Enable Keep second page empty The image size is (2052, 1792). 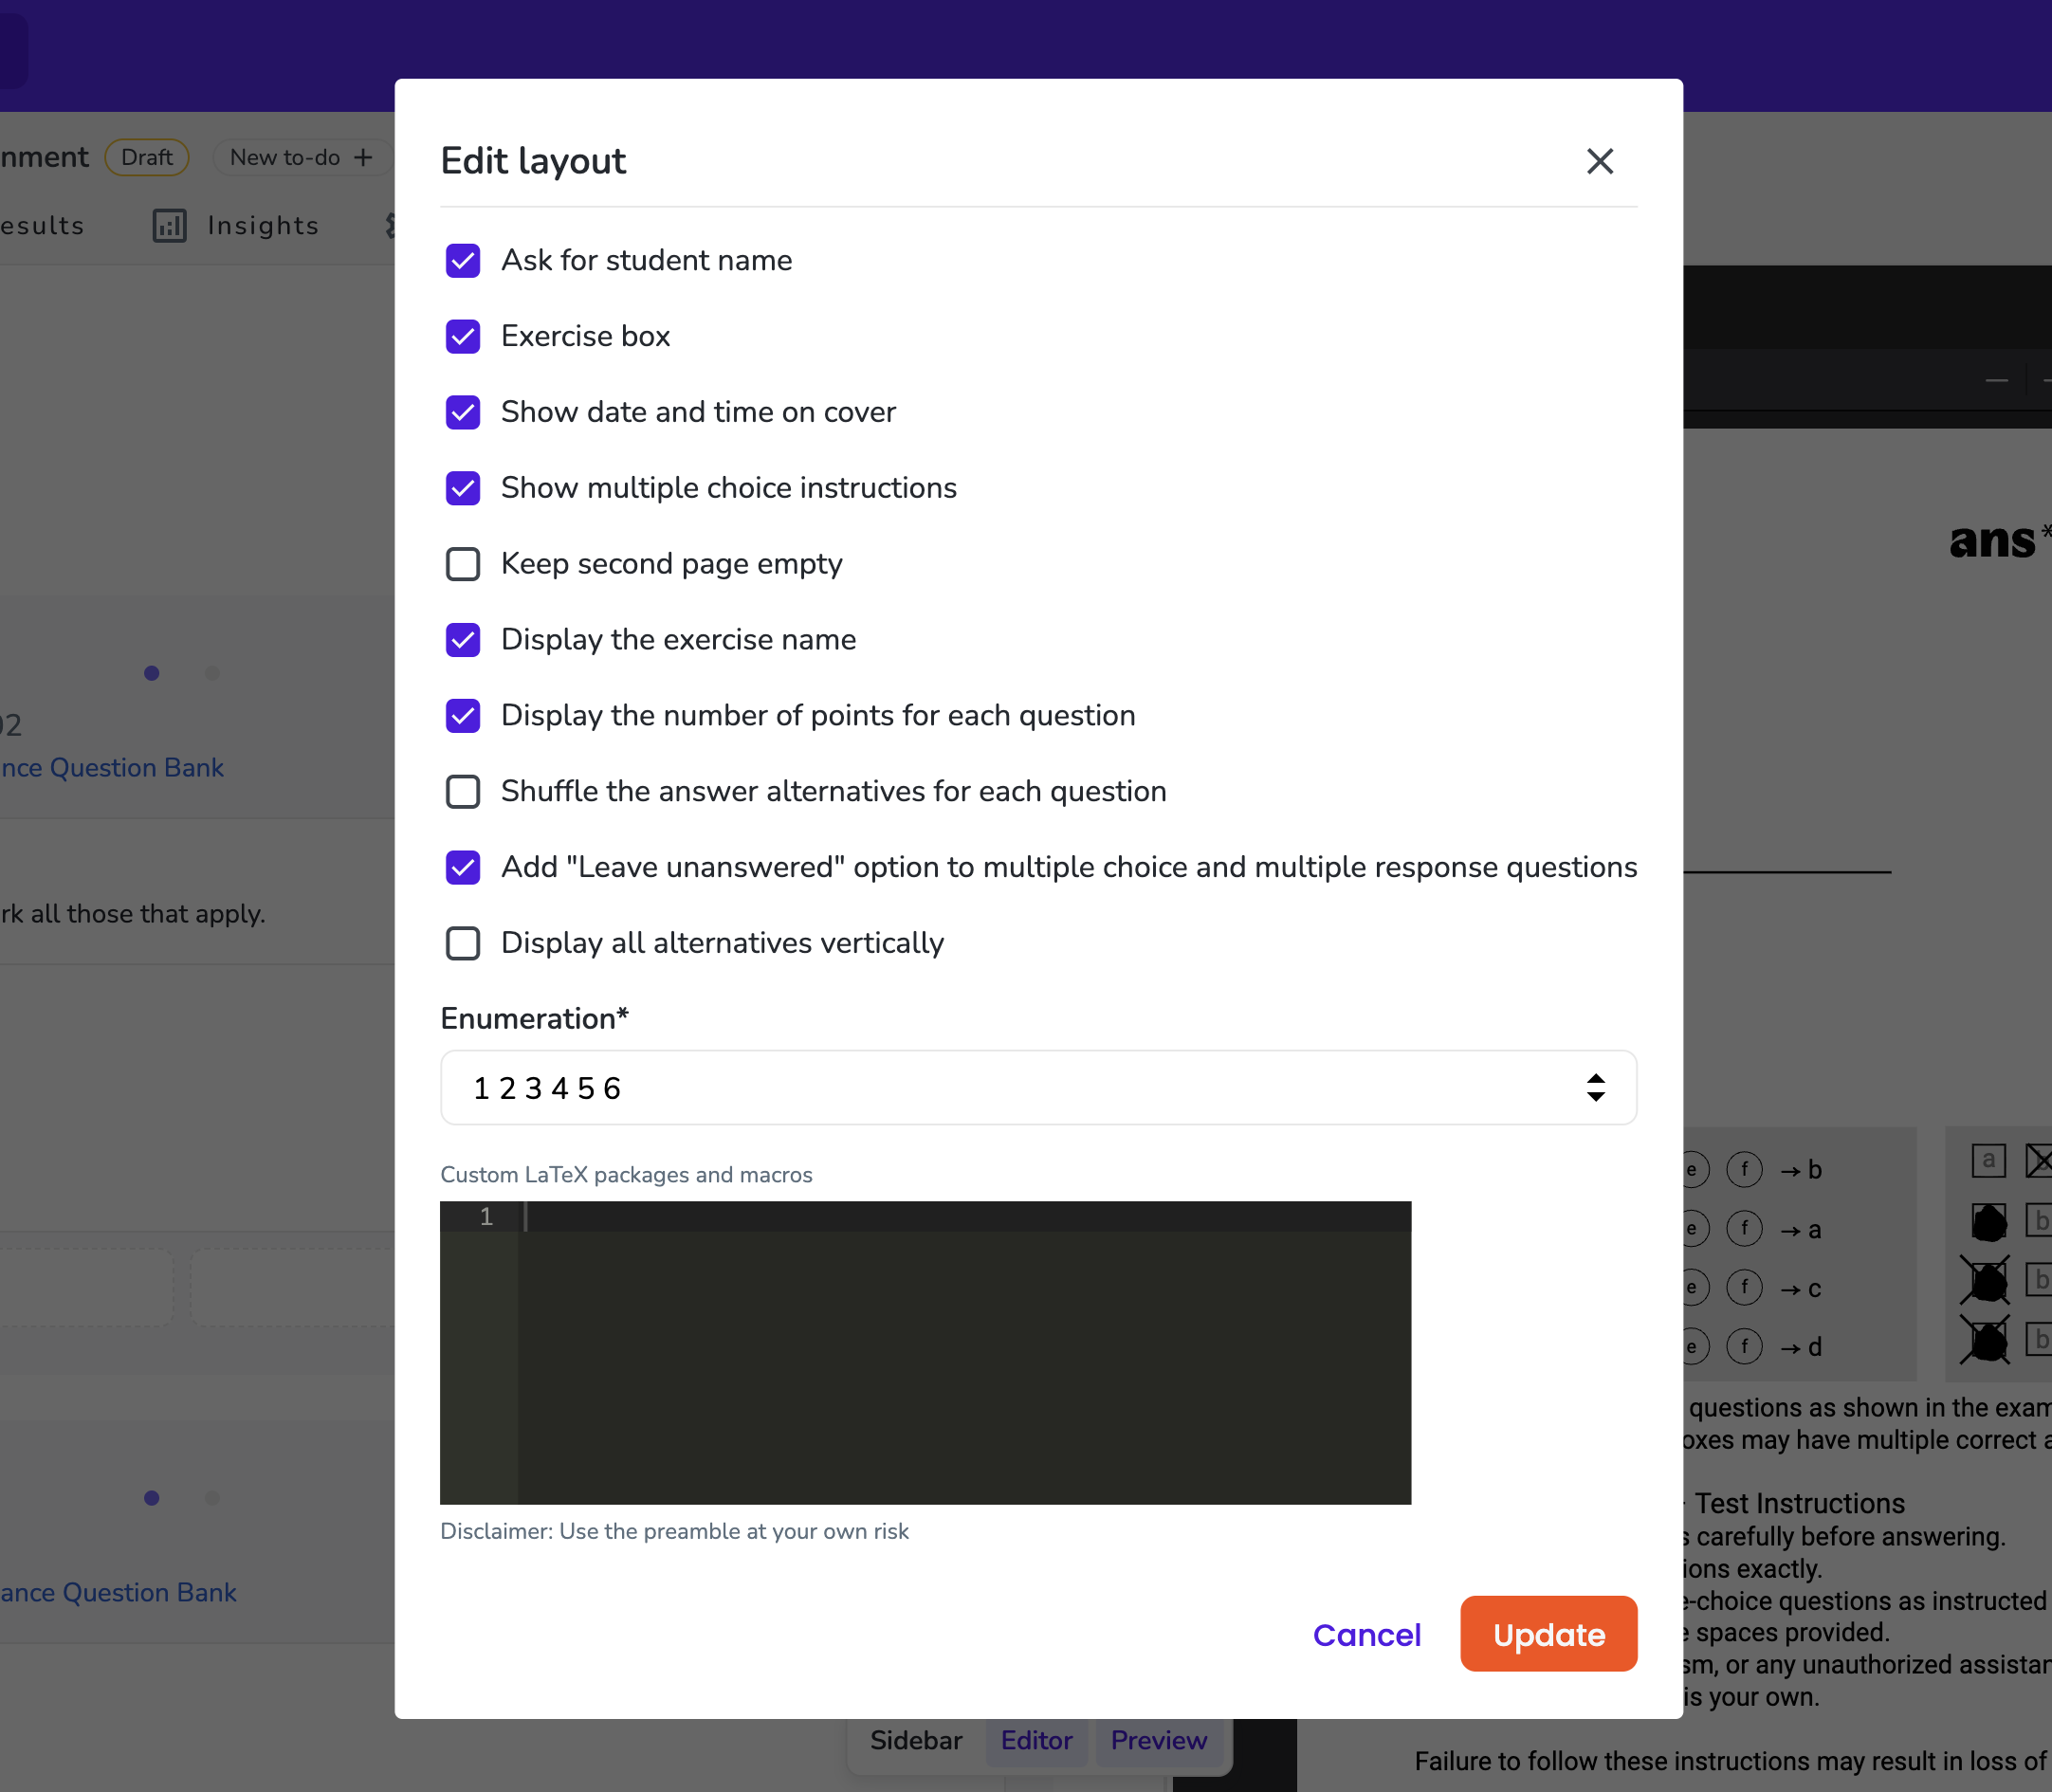click(463, 564)
